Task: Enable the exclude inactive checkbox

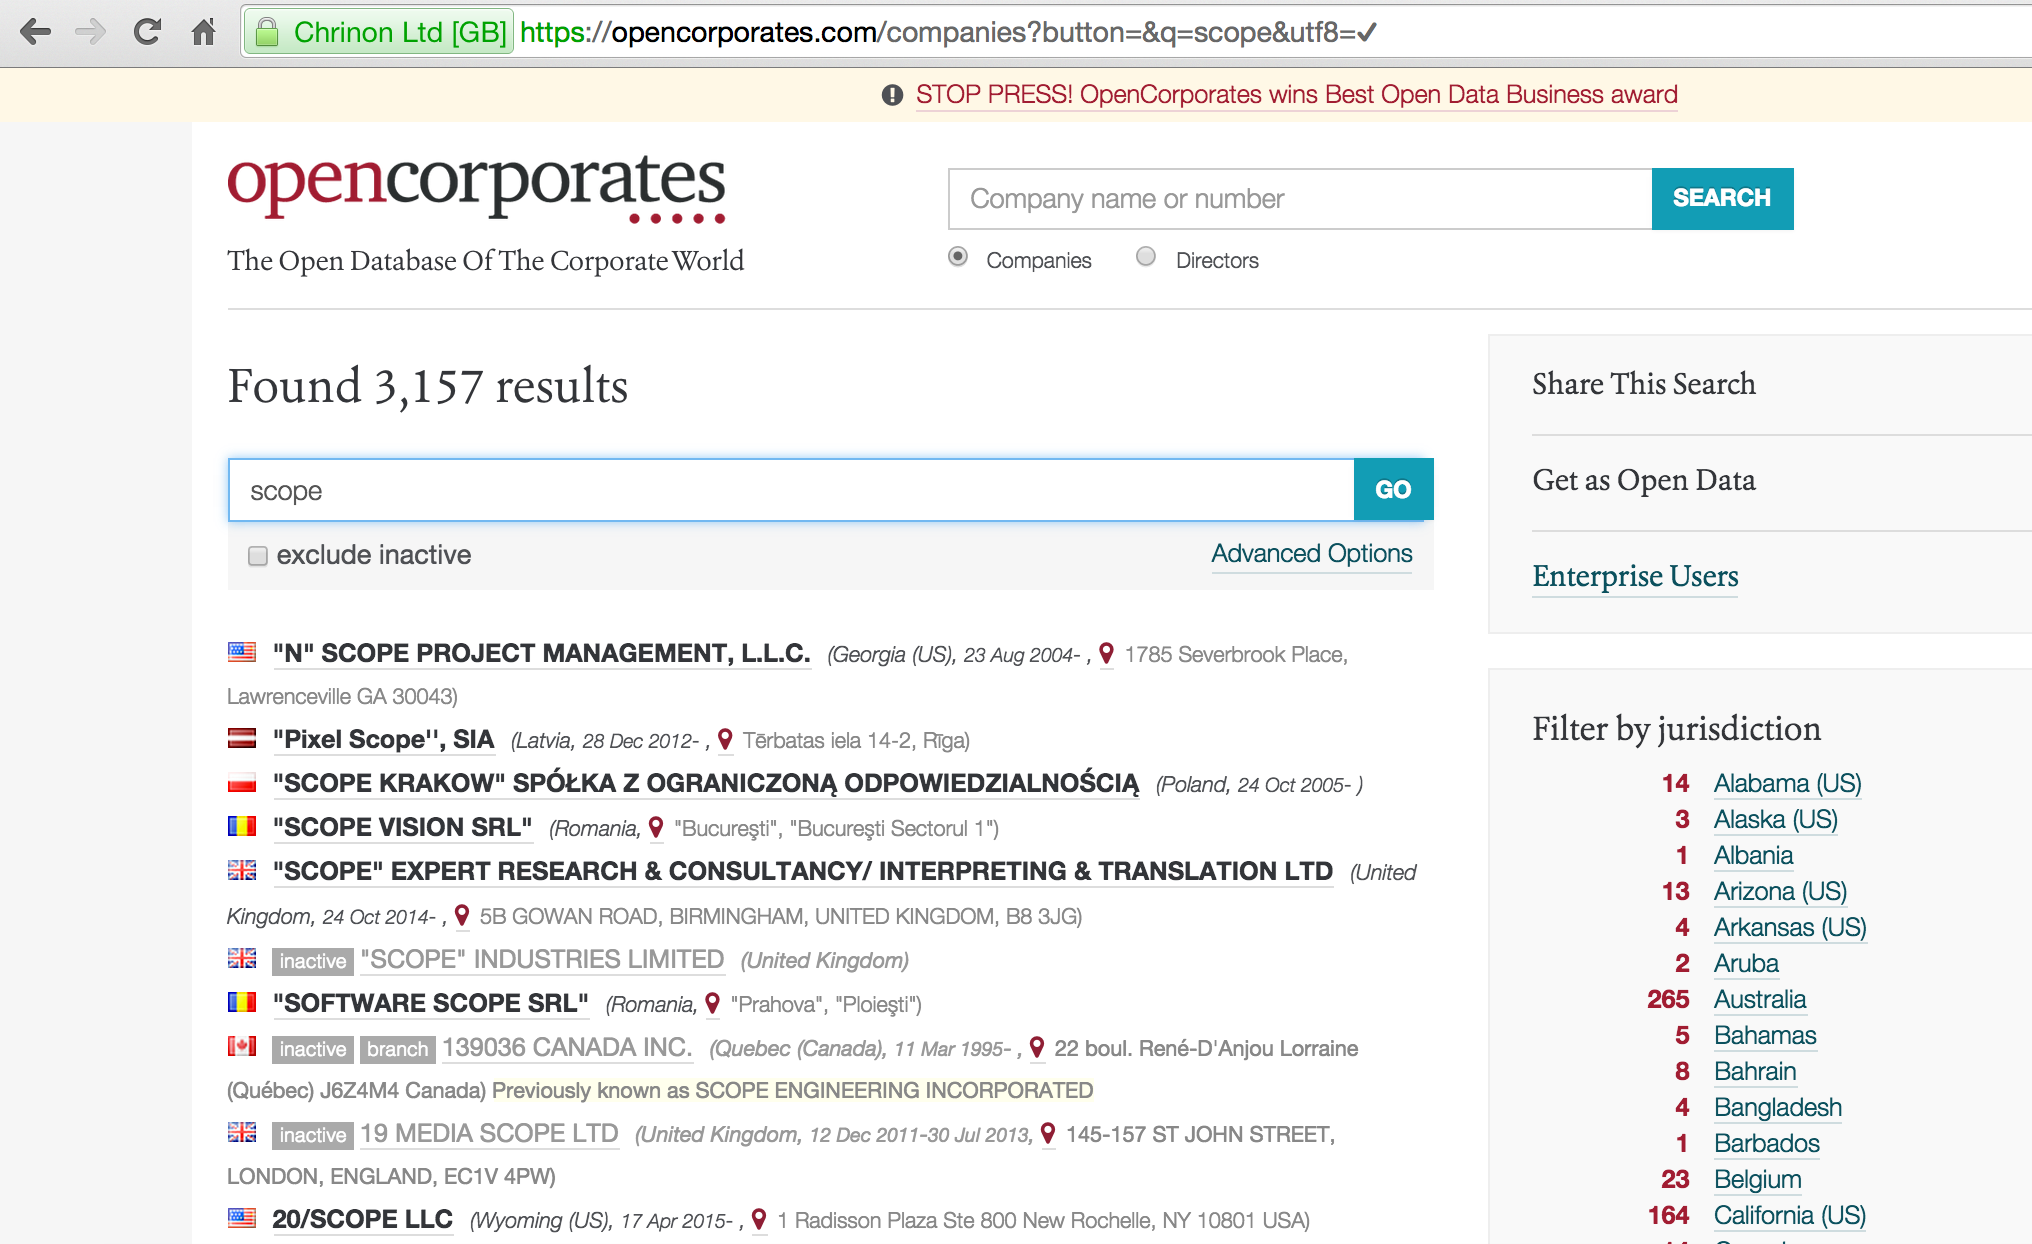Action: (x=258, y=556)
